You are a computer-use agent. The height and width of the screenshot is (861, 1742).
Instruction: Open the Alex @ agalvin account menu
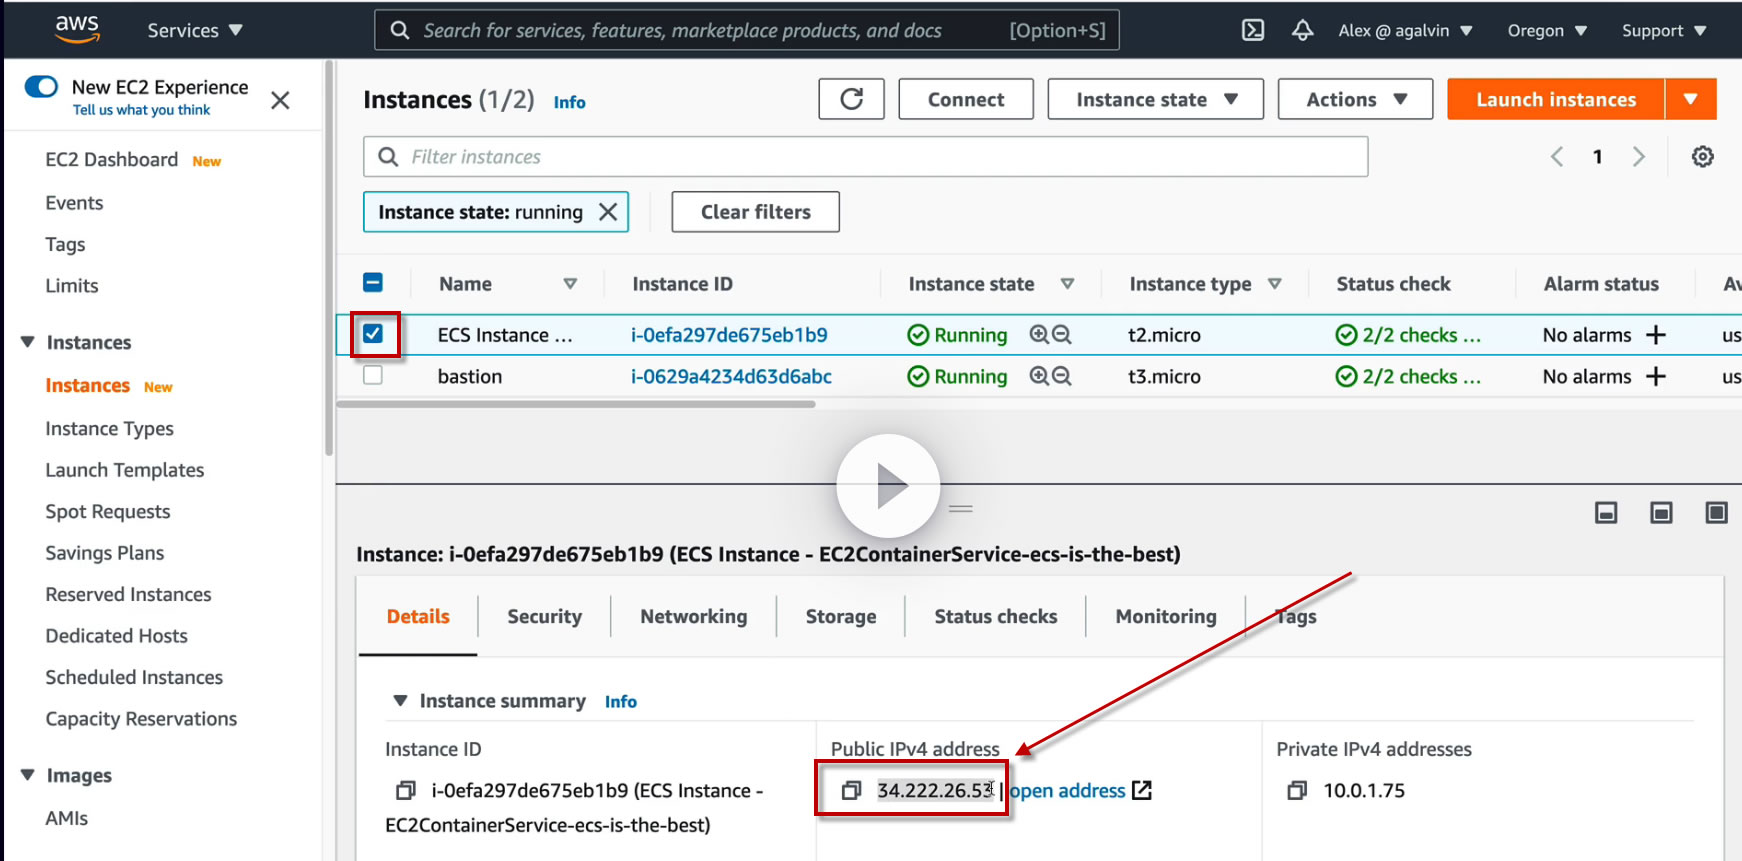1405,30
